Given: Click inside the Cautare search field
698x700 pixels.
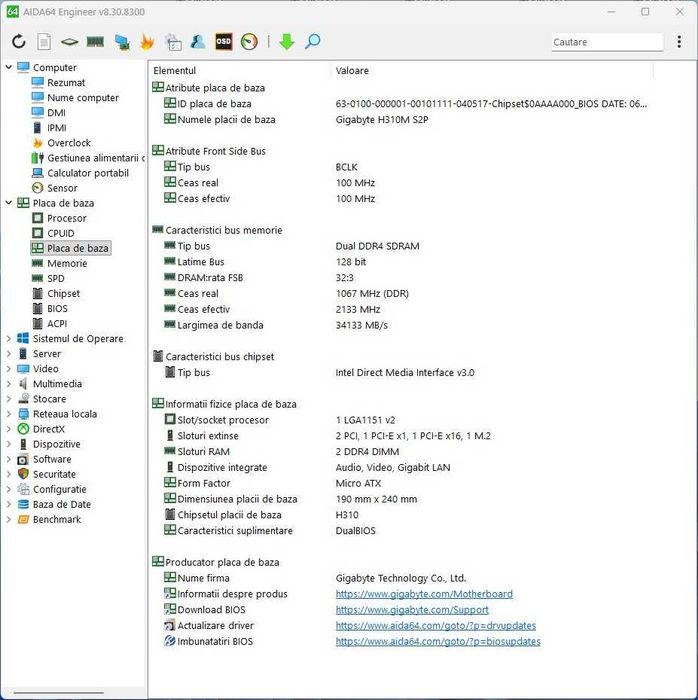Looking at the screenshot, I should click(607, 42).
